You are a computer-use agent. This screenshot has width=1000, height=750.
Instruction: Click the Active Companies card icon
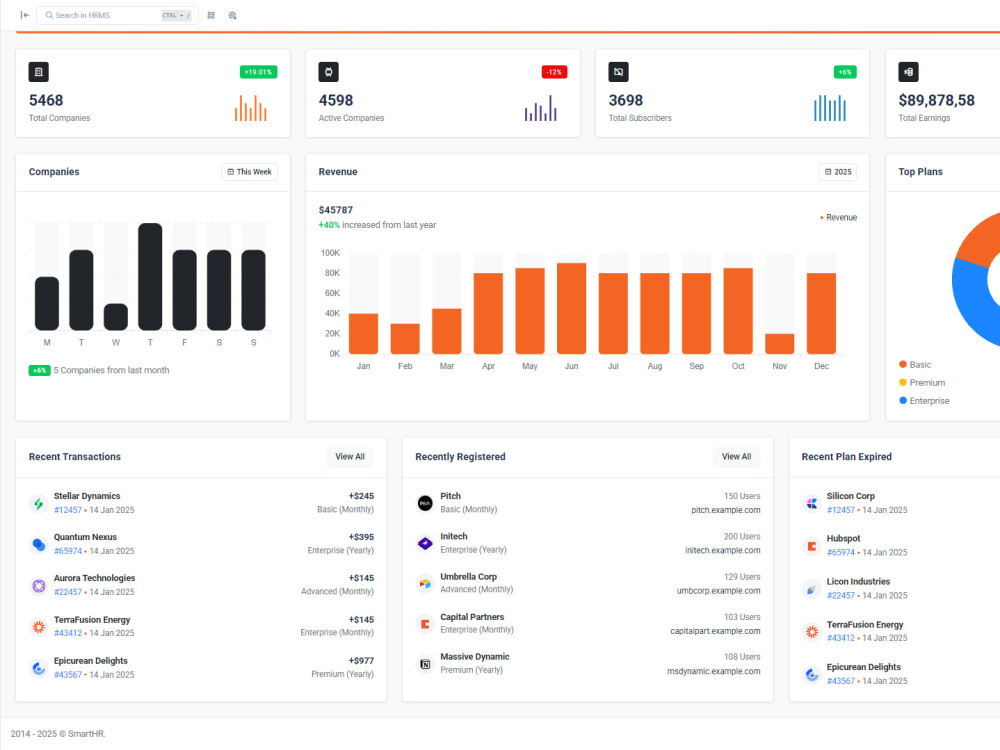(328, 72)
